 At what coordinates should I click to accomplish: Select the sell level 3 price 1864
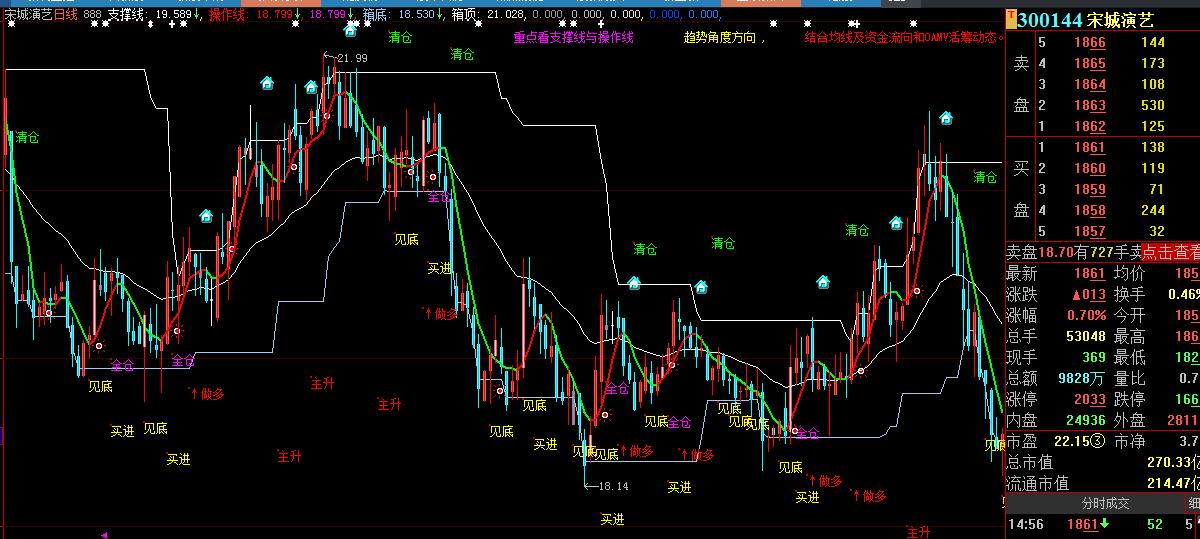1089,85
